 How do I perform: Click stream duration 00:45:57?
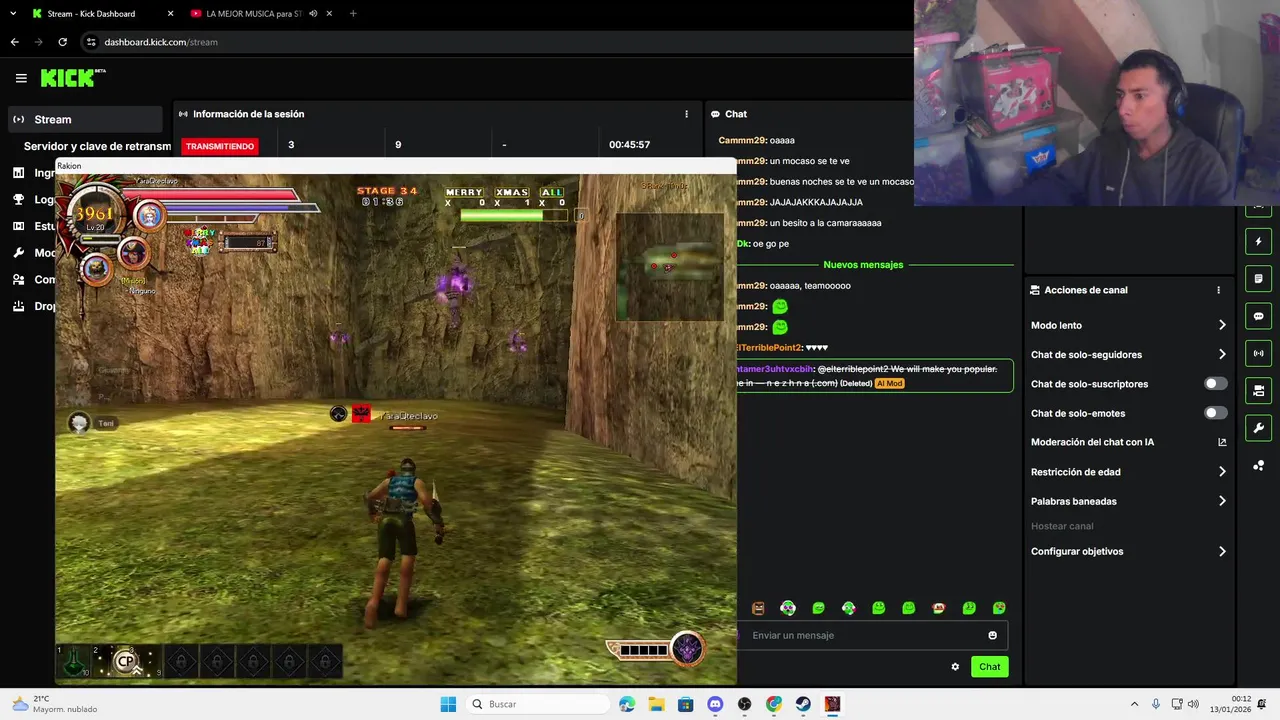tap(630, 145)
